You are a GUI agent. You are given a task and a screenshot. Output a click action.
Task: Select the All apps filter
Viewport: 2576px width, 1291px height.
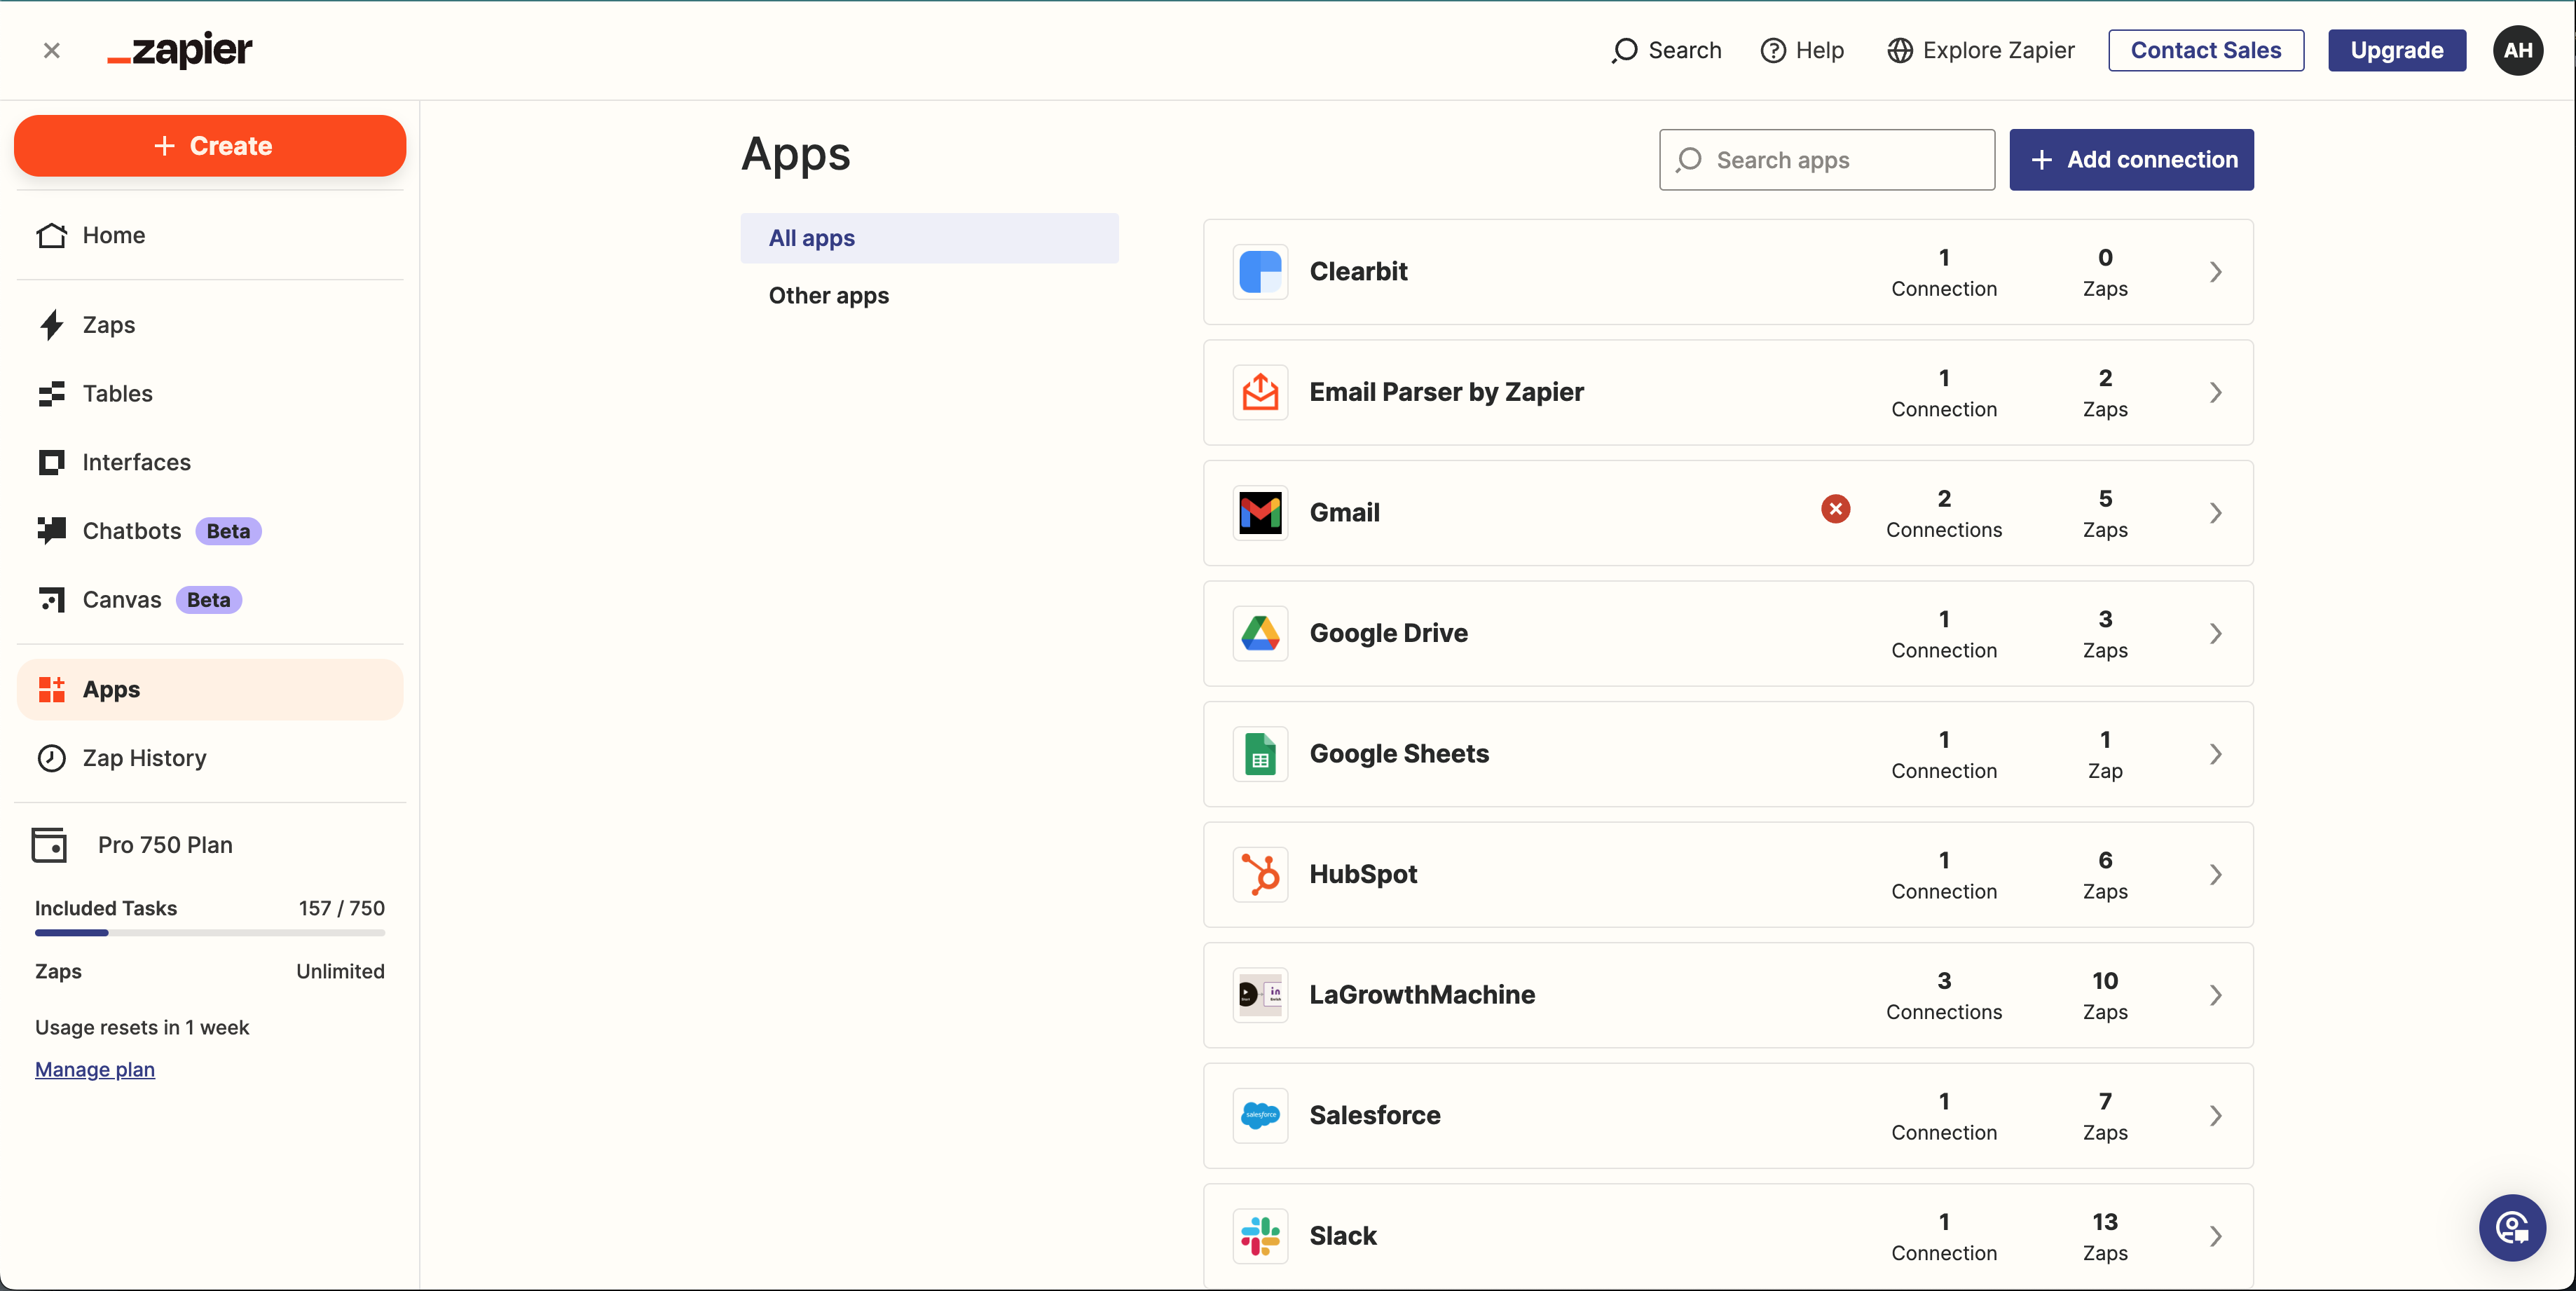click(811, 238)
